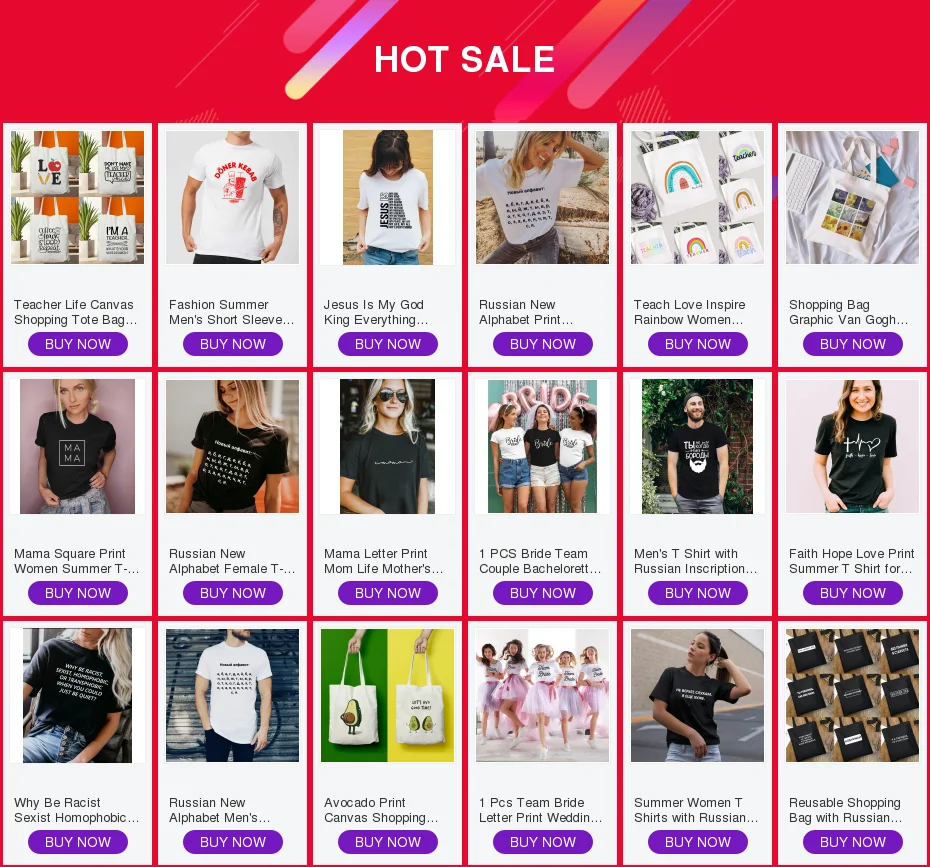Viewport: 930px width, 867px height.
Task: Open Men's T Shirt with Russian Inscription link
Action: tap(695, 561)
